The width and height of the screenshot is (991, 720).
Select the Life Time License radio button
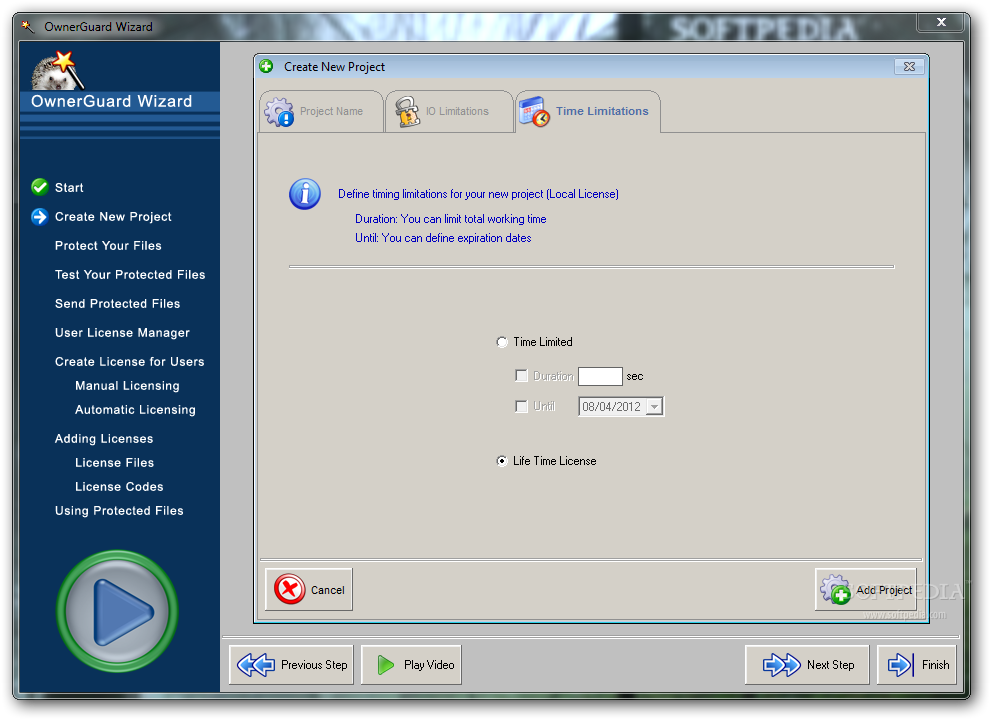(502, 461)
